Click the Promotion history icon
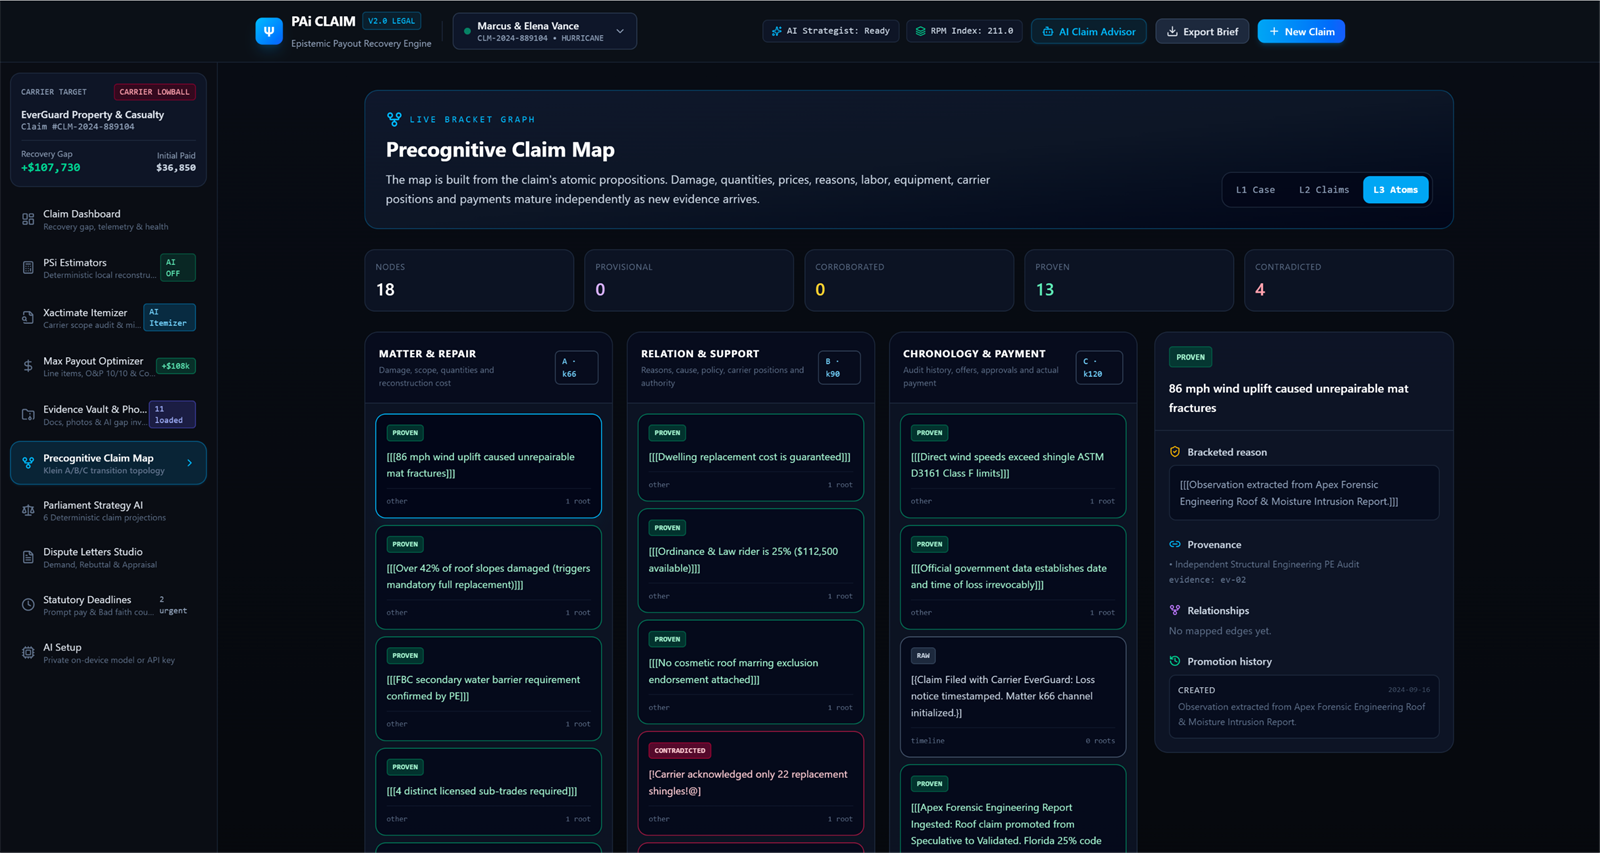The width and height of the screenshot is (1600, 853). (x=1175, y=661)
